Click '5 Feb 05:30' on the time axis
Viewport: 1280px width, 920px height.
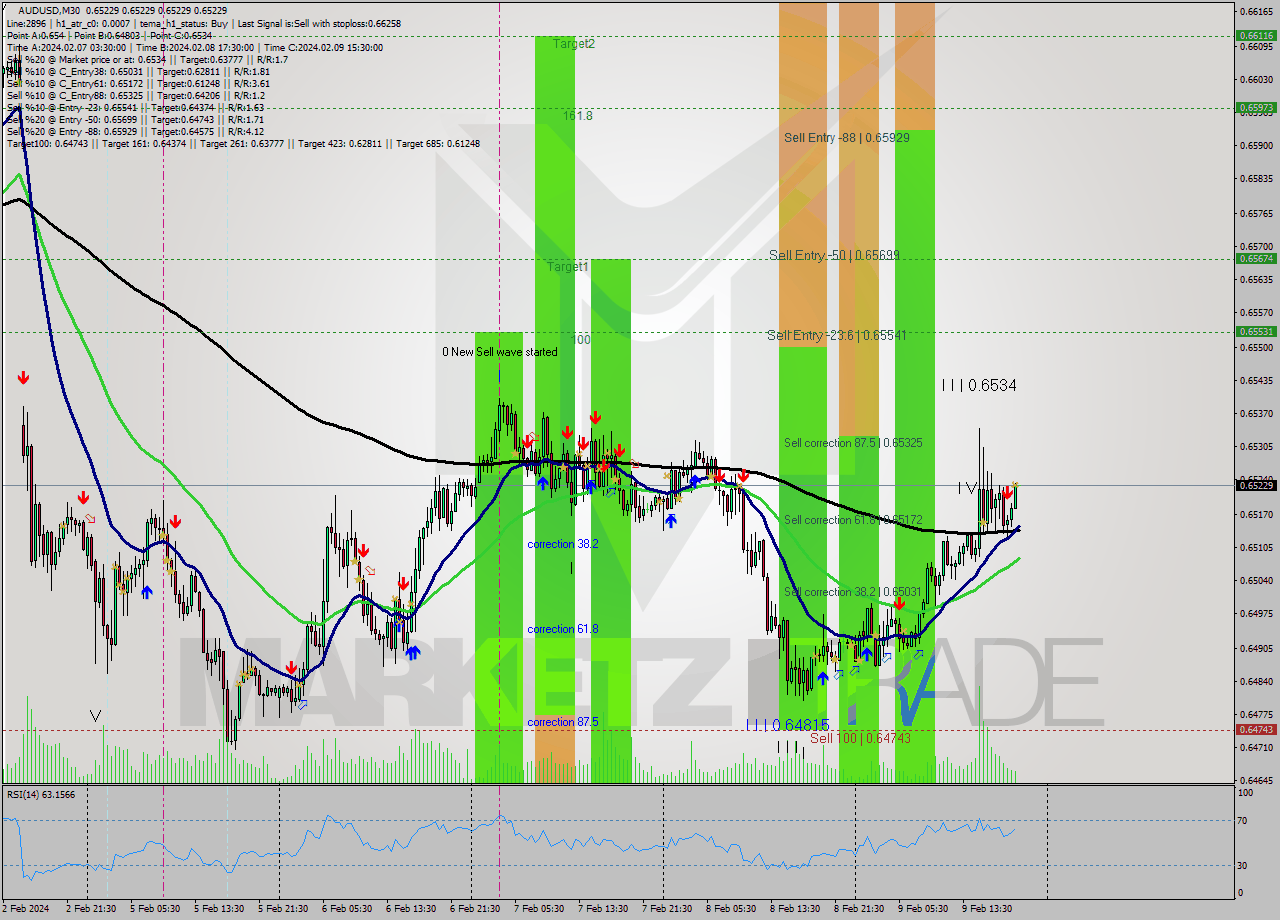coord(154,908)
